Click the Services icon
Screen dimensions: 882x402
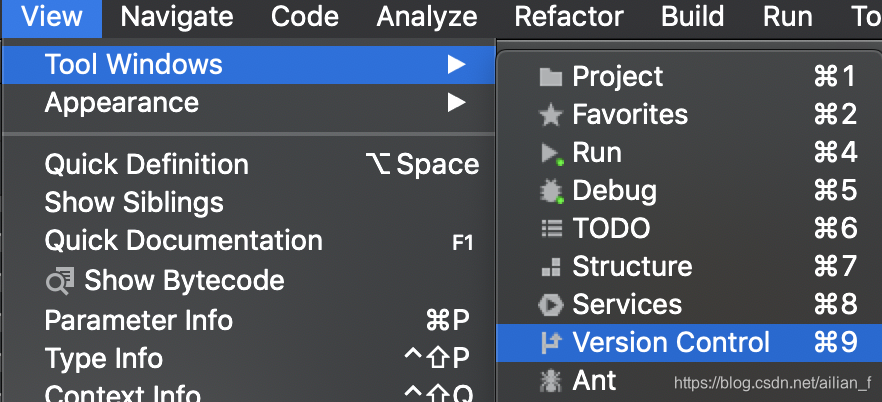[550, 305]
